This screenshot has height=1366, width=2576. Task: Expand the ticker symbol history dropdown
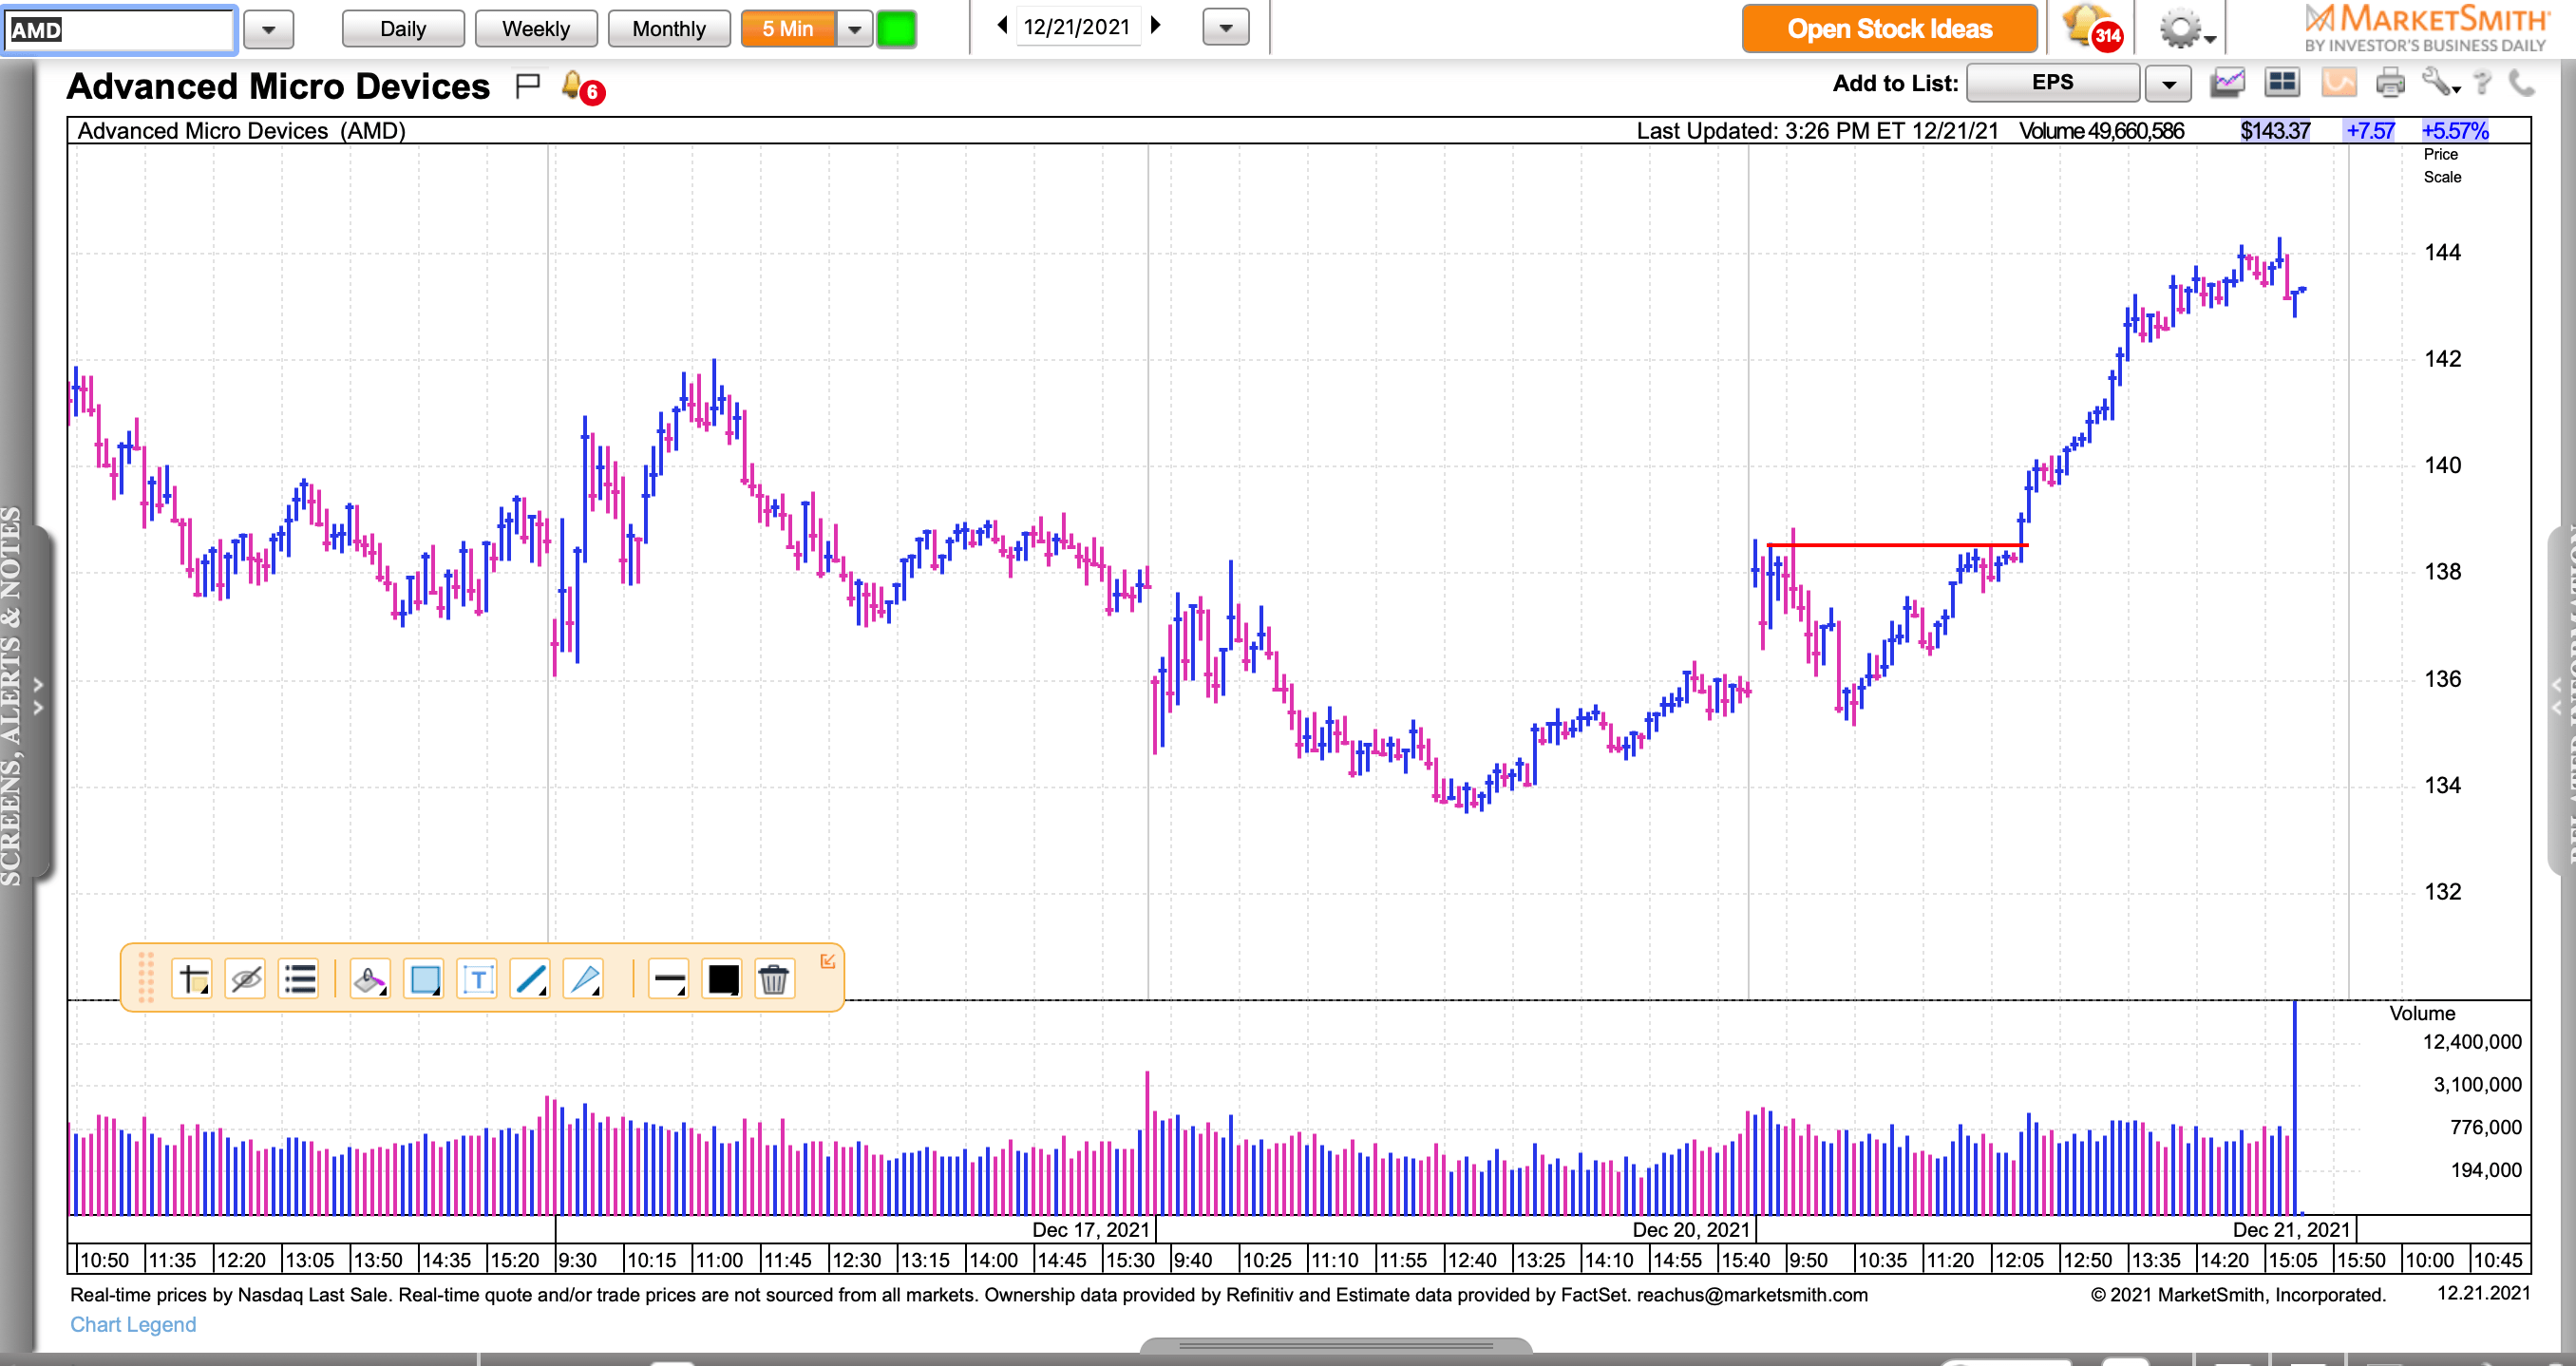[268, 29]
